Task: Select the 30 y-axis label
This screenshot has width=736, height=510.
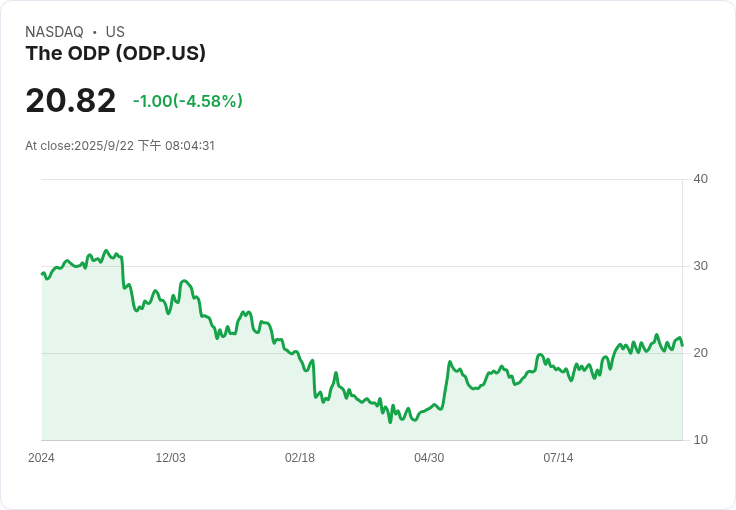Action: point(700,266)
